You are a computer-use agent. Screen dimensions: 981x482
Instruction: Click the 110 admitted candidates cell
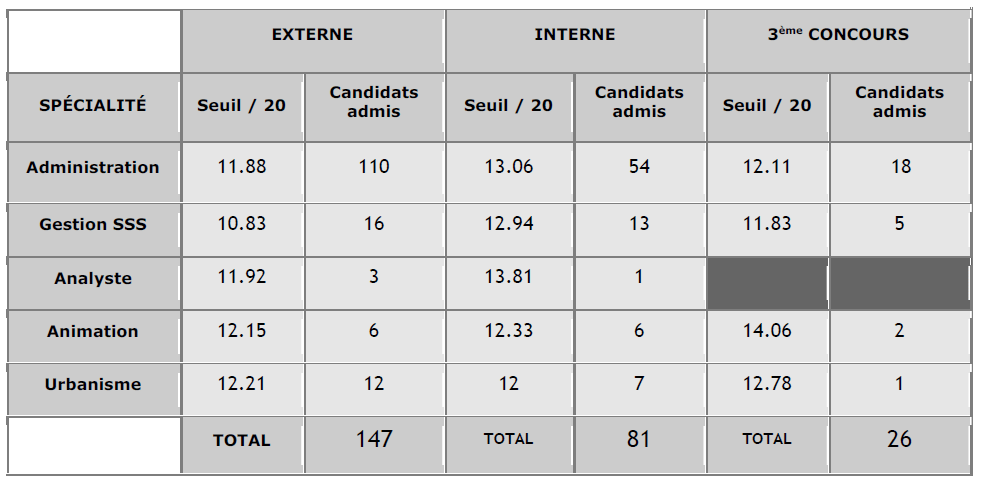point(374,167)
